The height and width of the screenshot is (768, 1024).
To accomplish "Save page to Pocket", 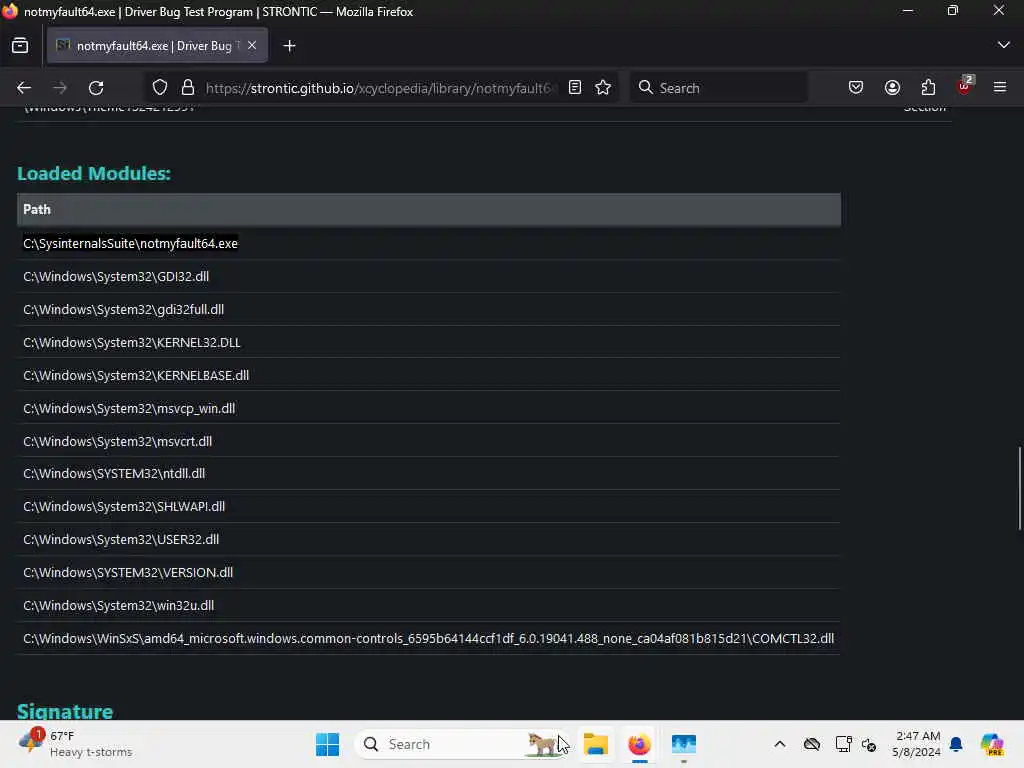I will click(x=856, y=88).
